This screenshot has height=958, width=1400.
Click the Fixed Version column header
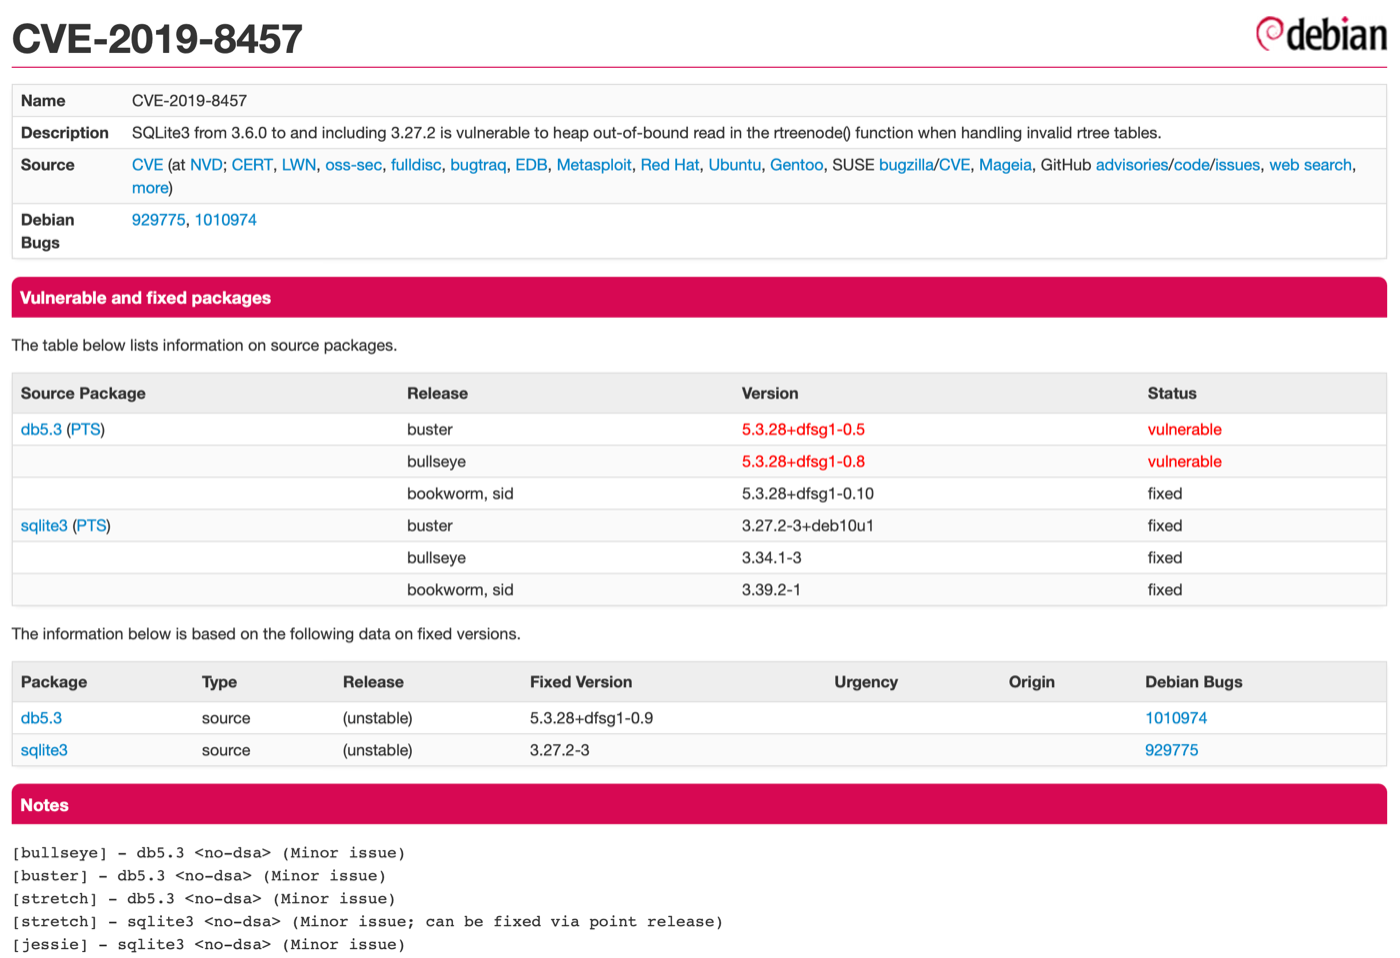click(x=581, y=682)
